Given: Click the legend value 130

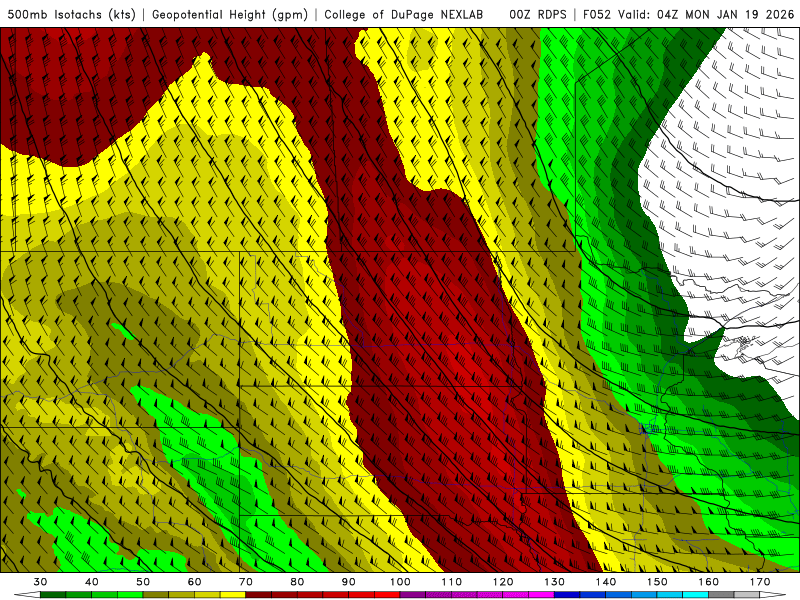Looking at the screenshot, I should click(554, 582).
